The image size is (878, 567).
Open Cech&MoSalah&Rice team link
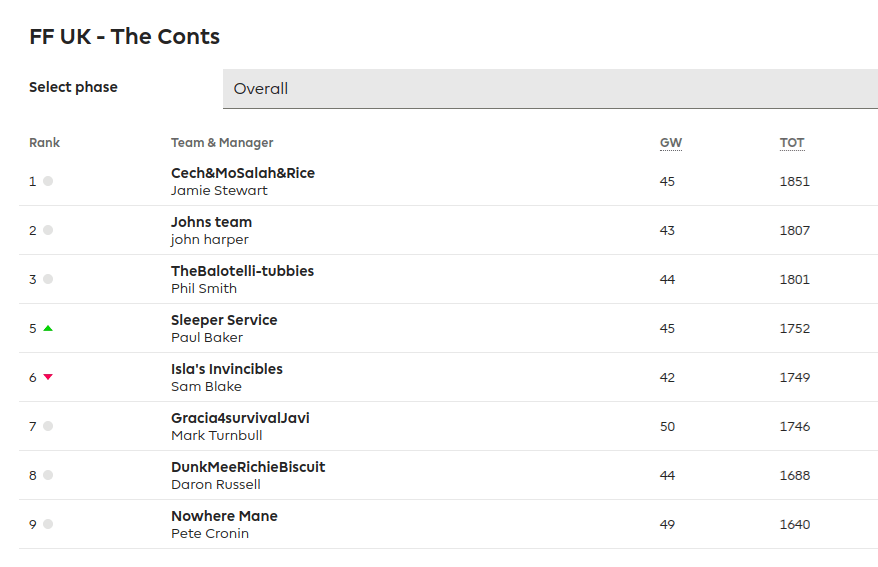(243, 173)
